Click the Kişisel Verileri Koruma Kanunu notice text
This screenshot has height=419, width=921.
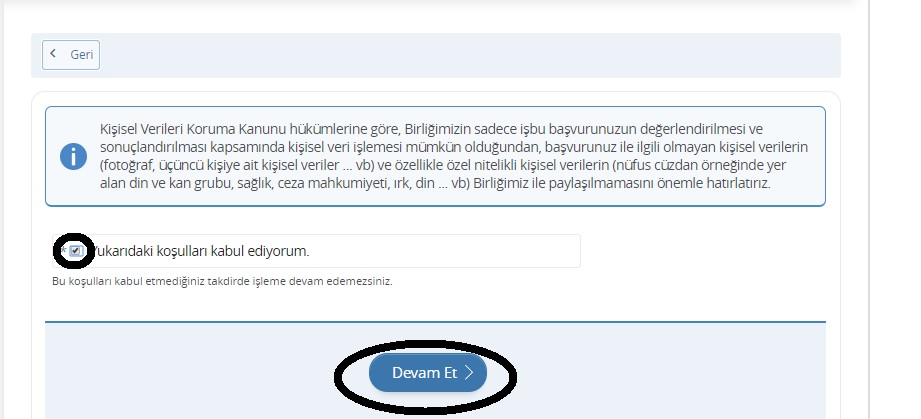tap(453, 156)
